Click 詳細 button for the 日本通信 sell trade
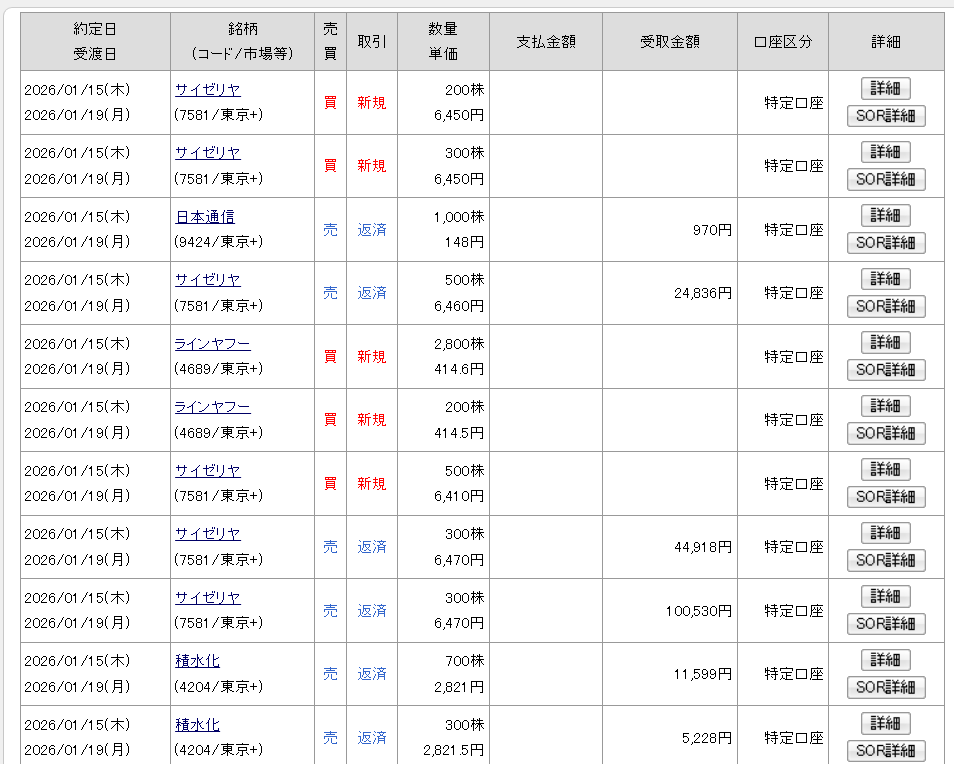Image resolution: width=954 pixels, height=764 pixels. pos(885,216)
